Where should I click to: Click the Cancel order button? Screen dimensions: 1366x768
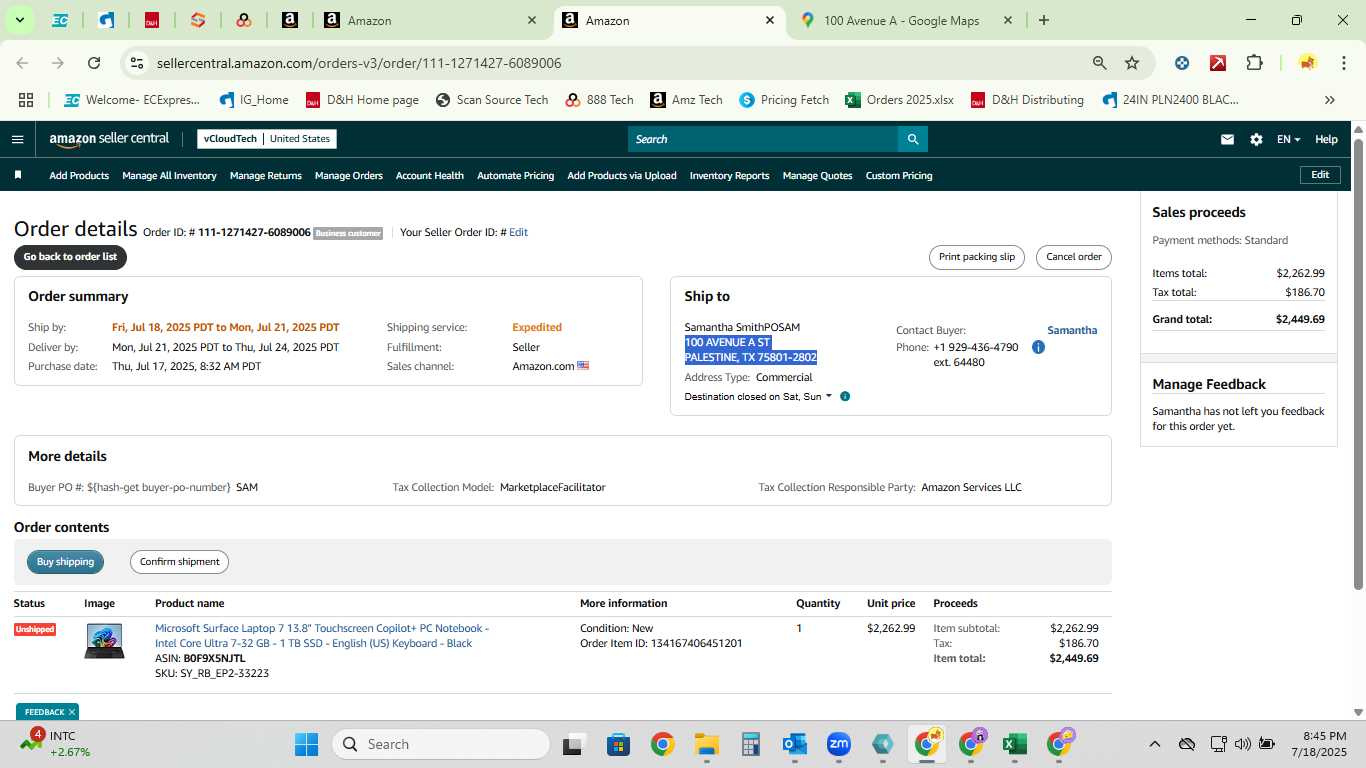(x=1074, y=257)
